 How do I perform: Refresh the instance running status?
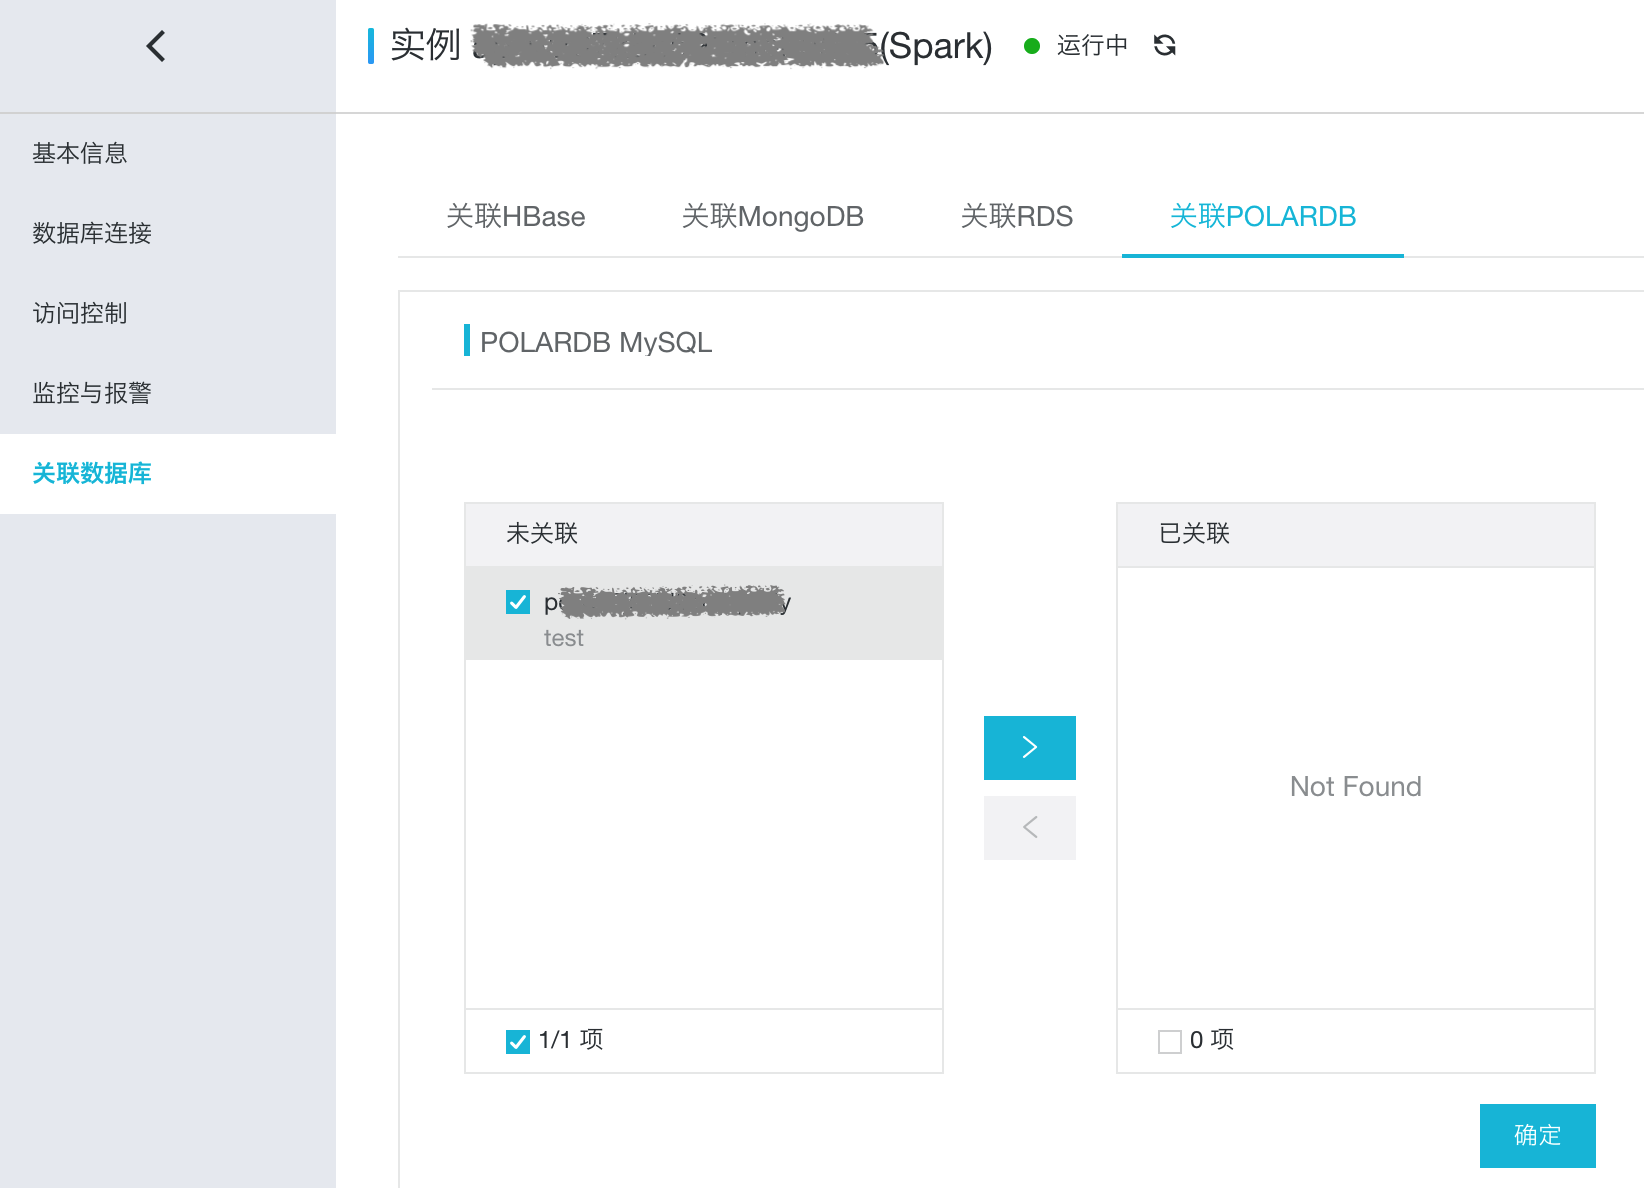tap(1164, 45)
